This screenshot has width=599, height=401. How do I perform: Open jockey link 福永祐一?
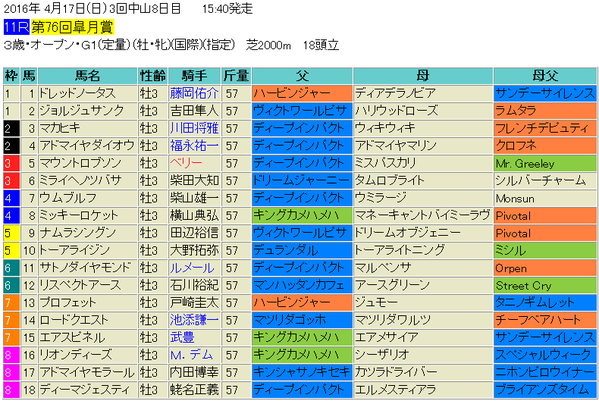pyautogui.click(x=194, y=146)
